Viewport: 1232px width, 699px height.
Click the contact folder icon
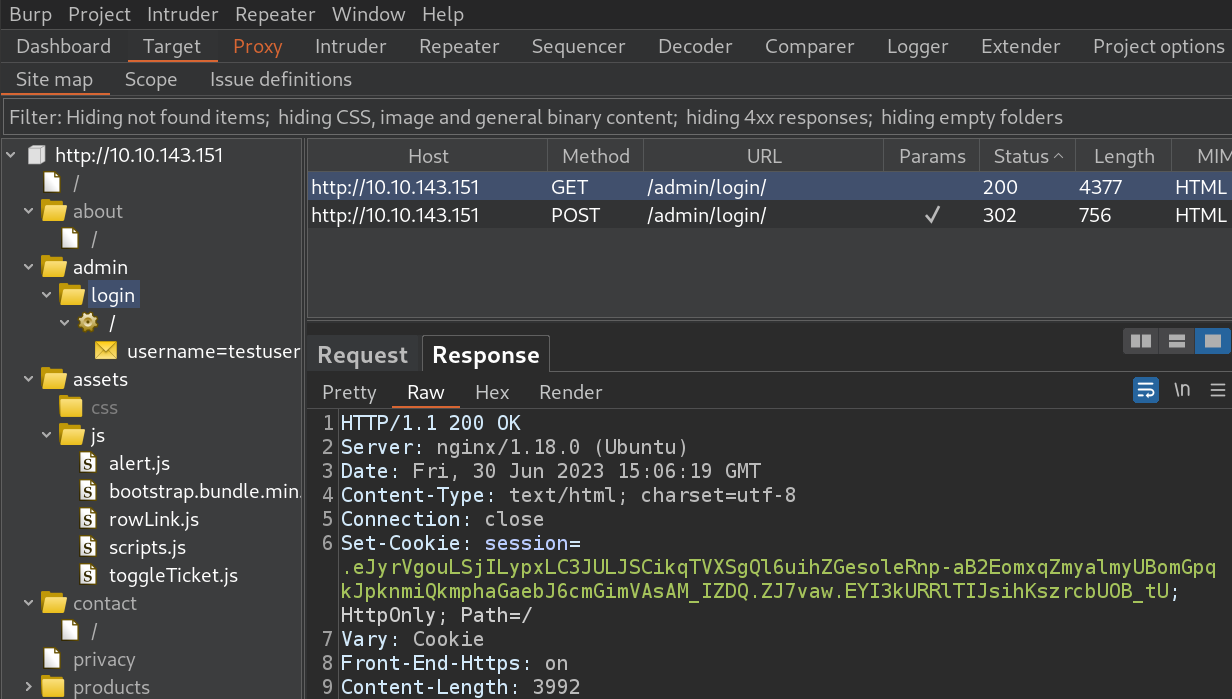[x=53, y=603]
